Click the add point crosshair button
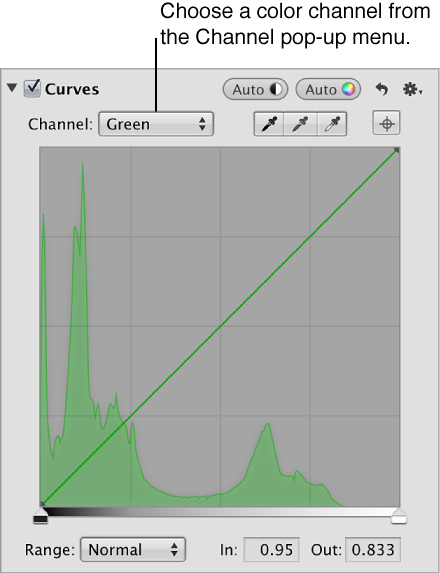This screenshot has height=574, width=440. pyautogui.click(x=387, y=123)
